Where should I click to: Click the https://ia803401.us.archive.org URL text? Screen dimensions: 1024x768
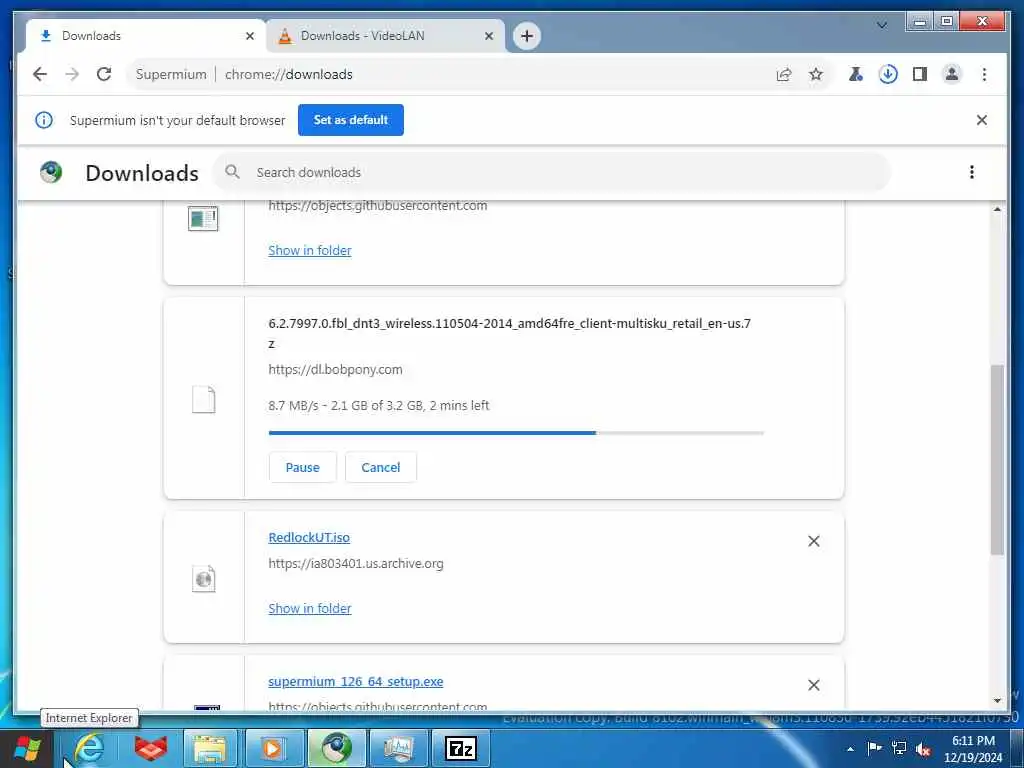click(x=356, y=564)
